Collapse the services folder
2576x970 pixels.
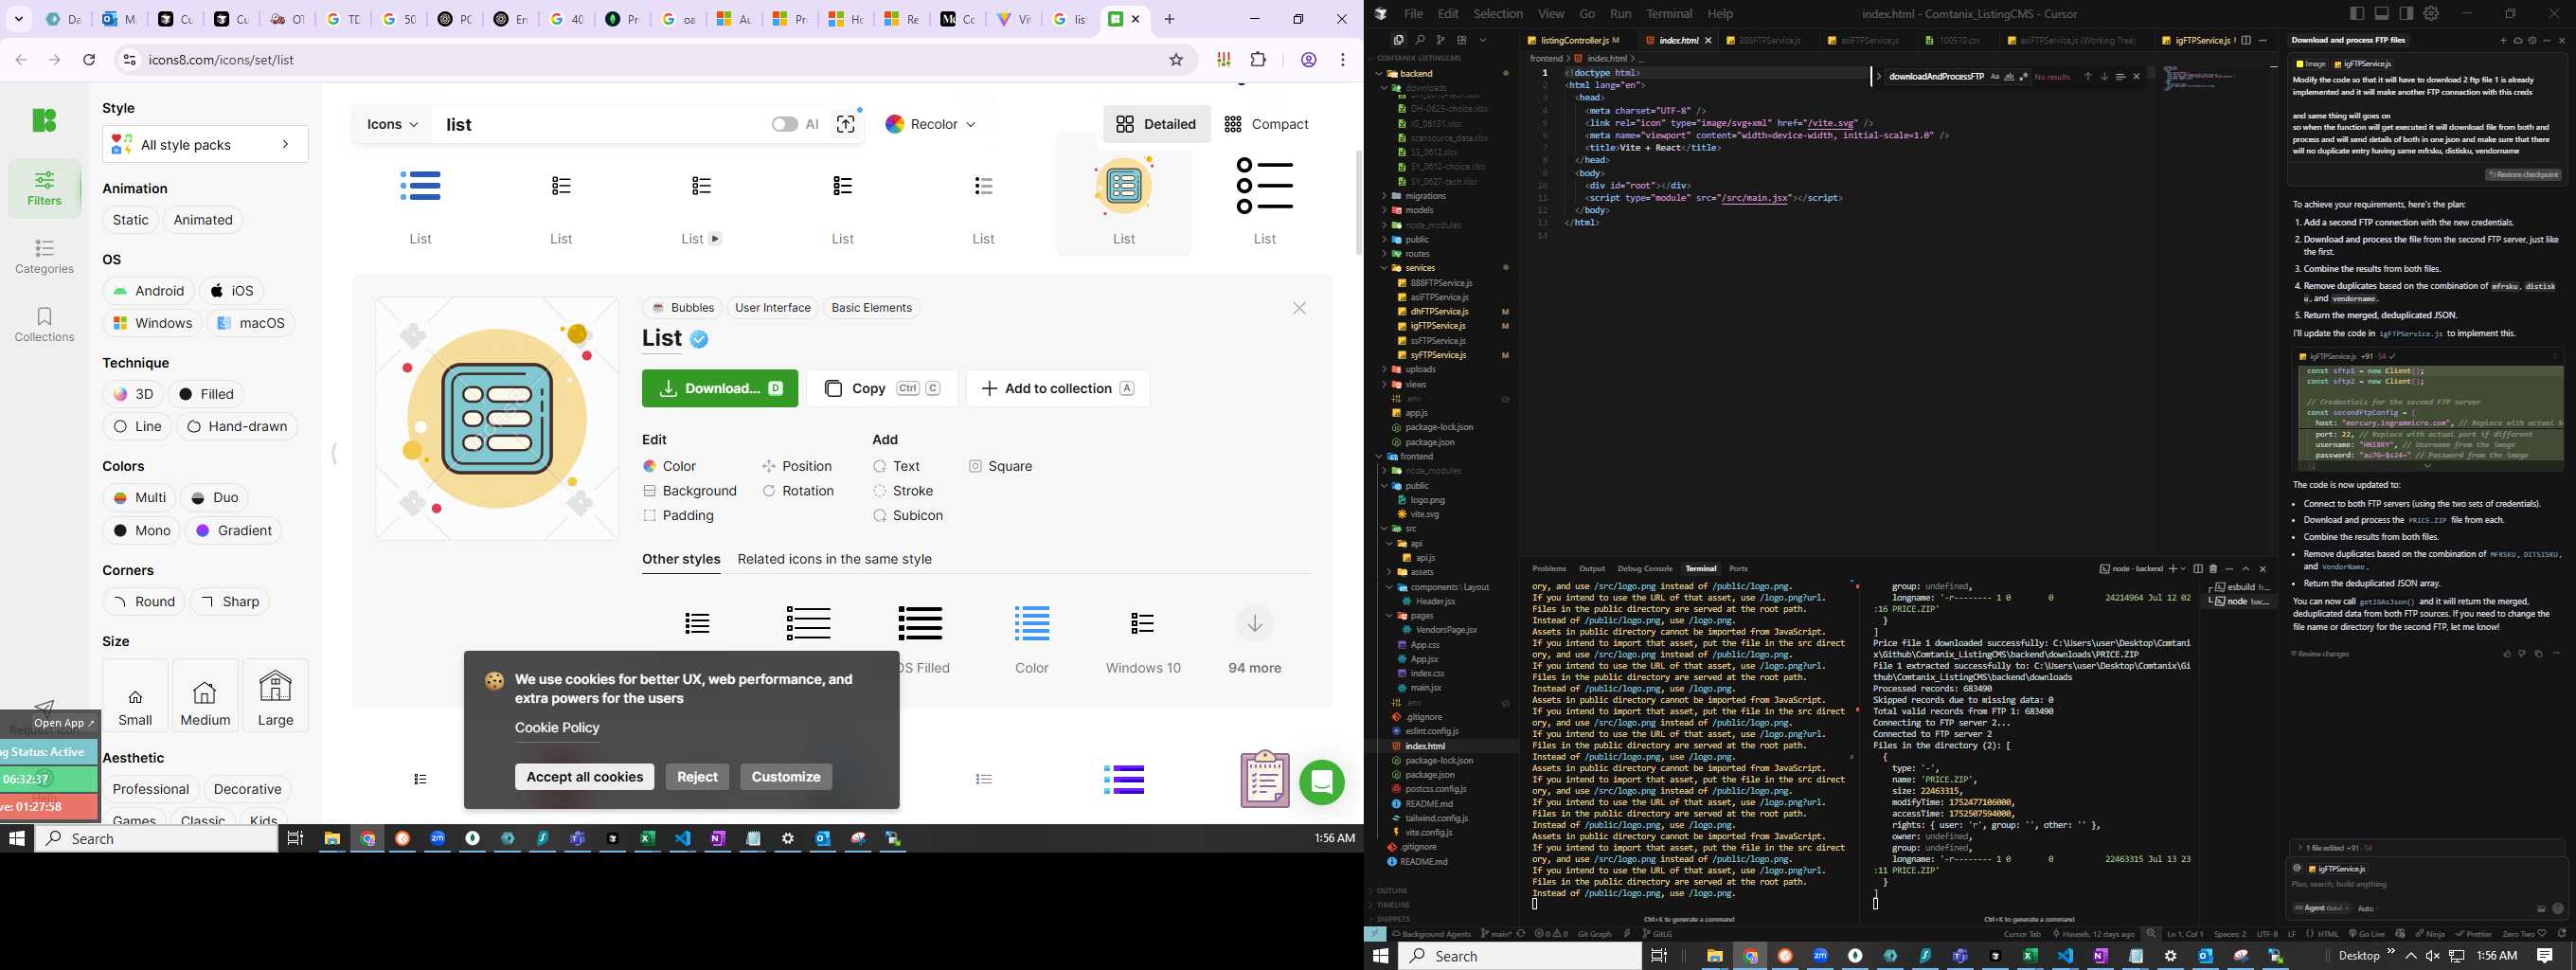pyautogui.click(x=1420, y=268)
